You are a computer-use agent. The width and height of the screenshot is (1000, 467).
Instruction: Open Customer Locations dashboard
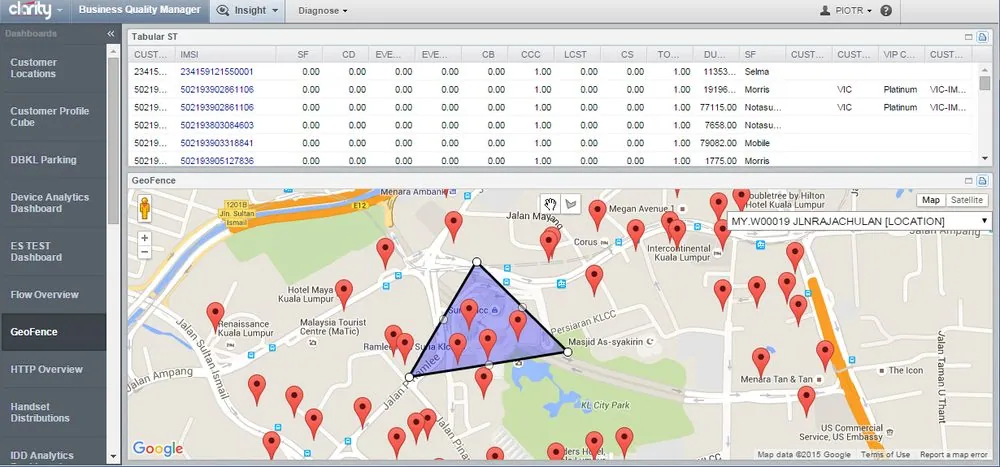pos(54,68)
